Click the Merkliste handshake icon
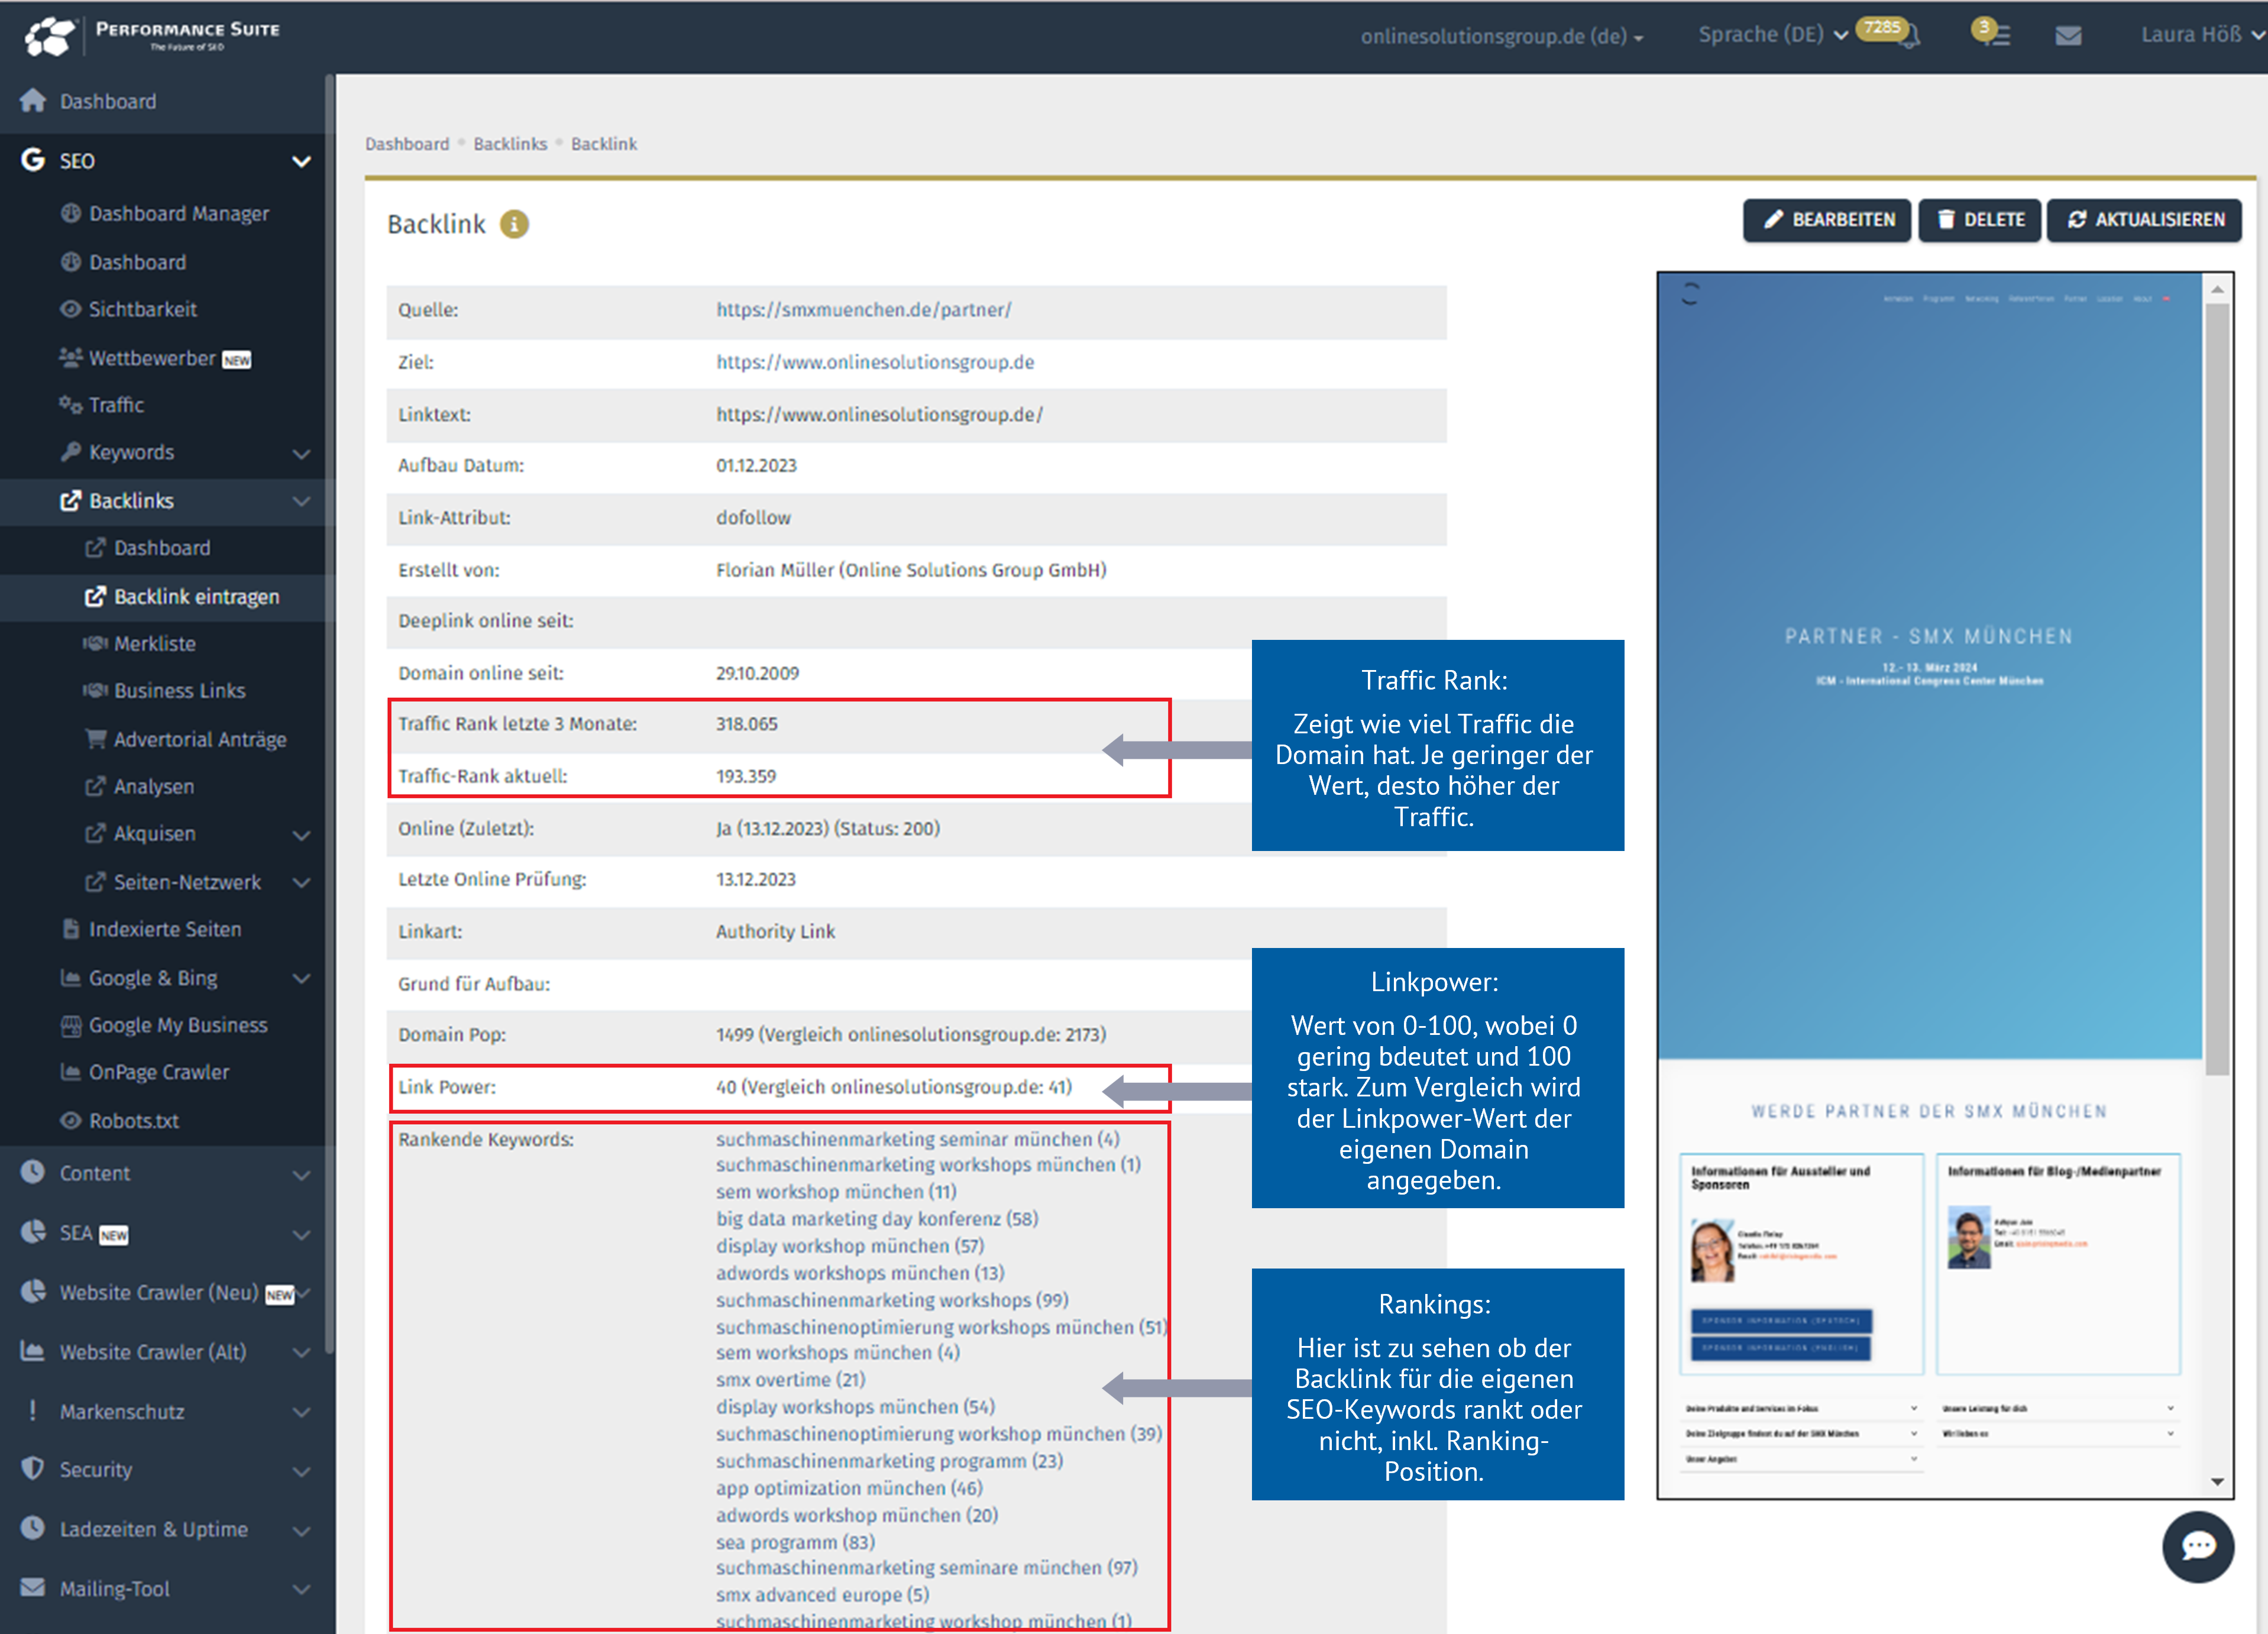Screen dimensions: 2268x1634 click(95, 643)
